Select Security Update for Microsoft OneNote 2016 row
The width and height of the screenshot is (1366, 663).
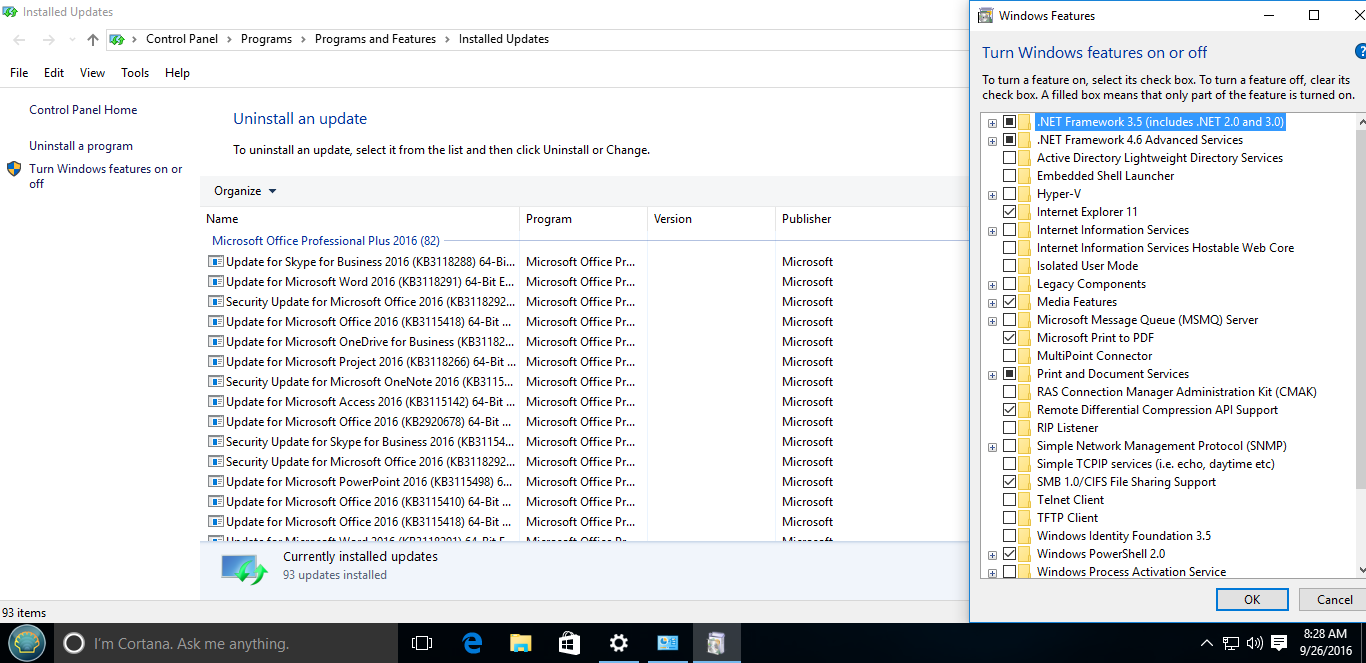(x=584, y=382)
